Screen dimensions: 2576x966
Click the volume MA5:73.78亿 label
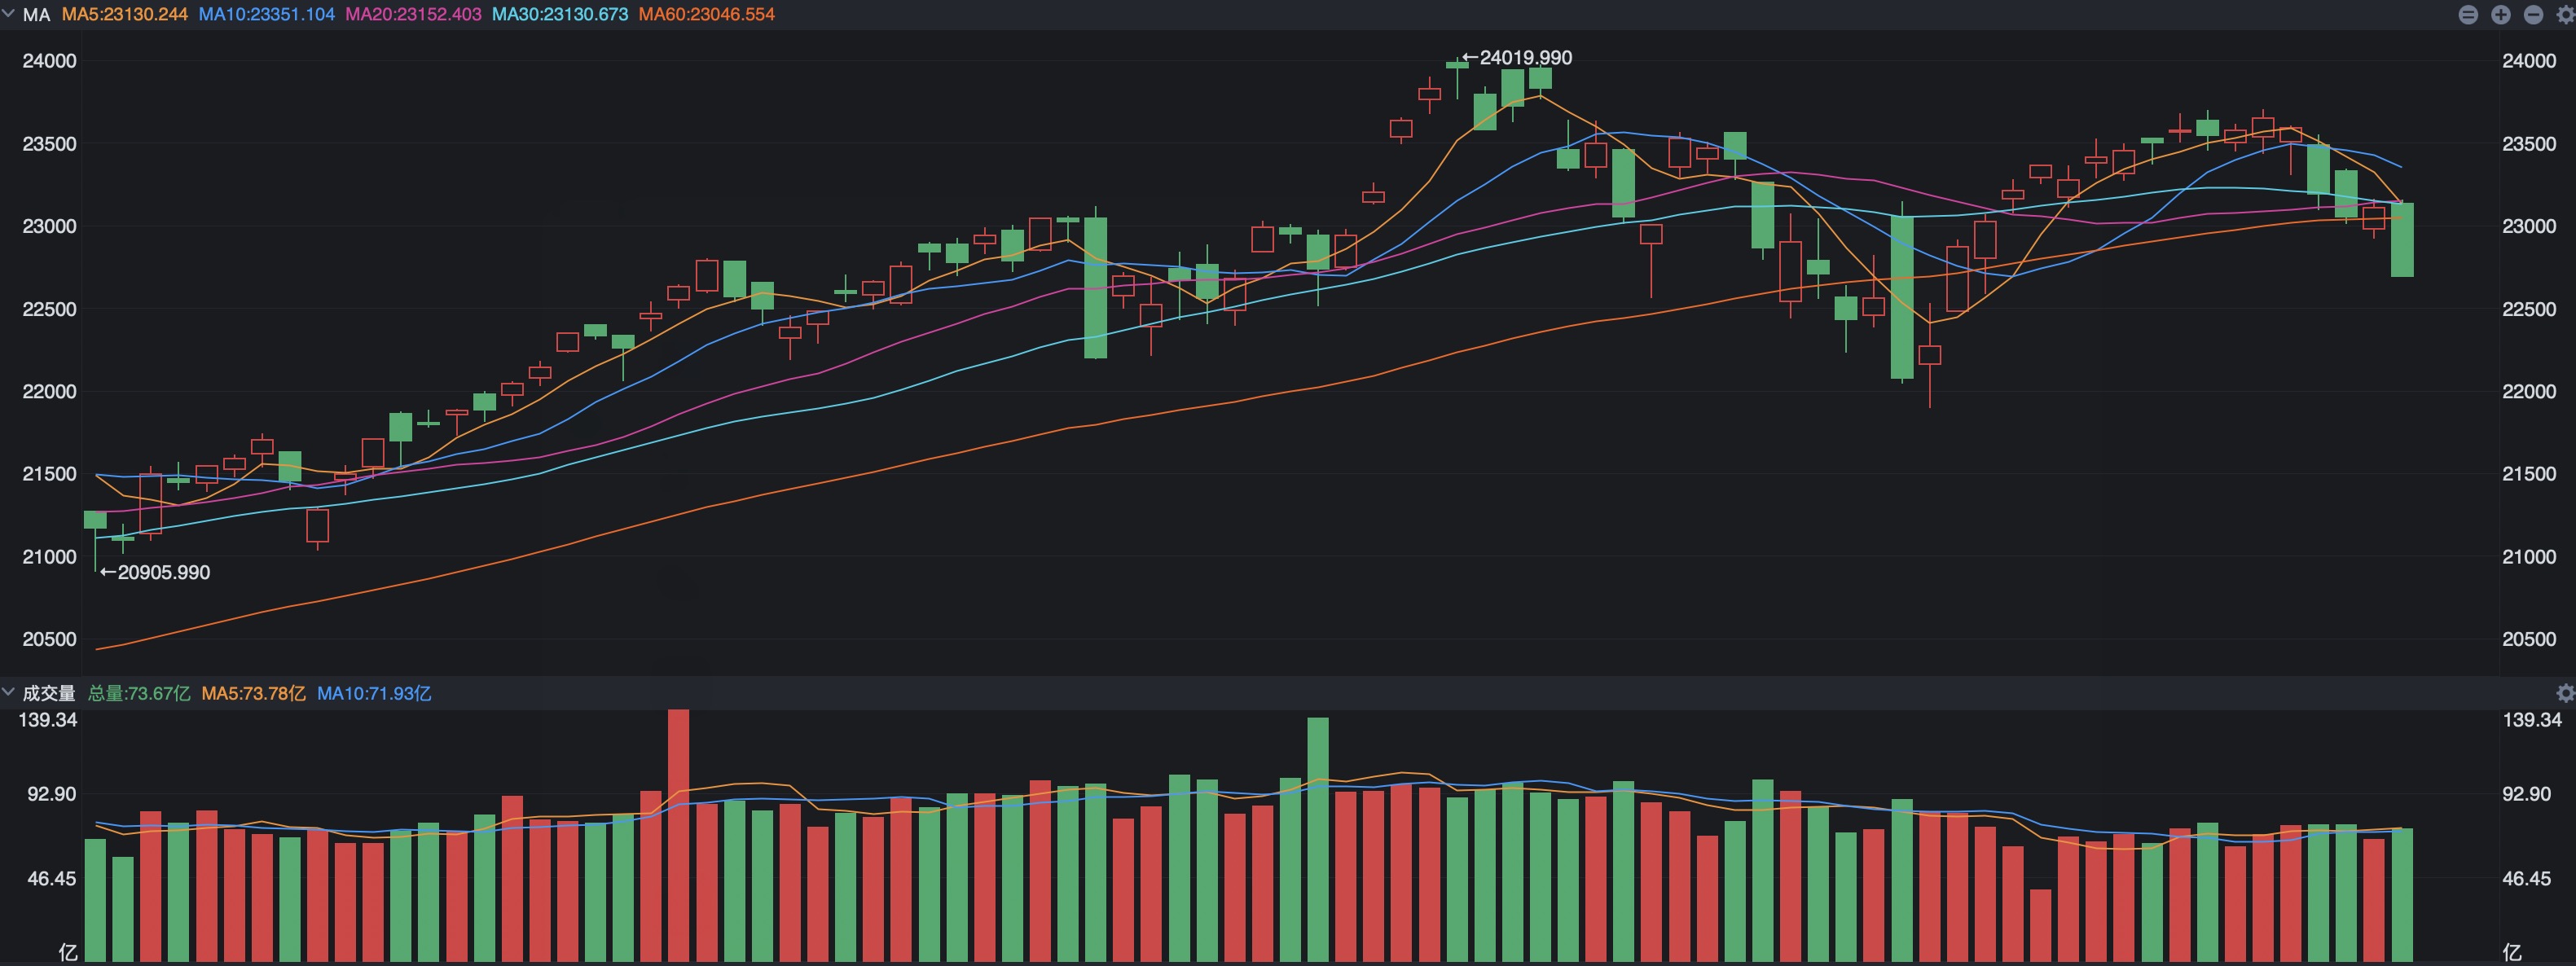click(253, 693)
